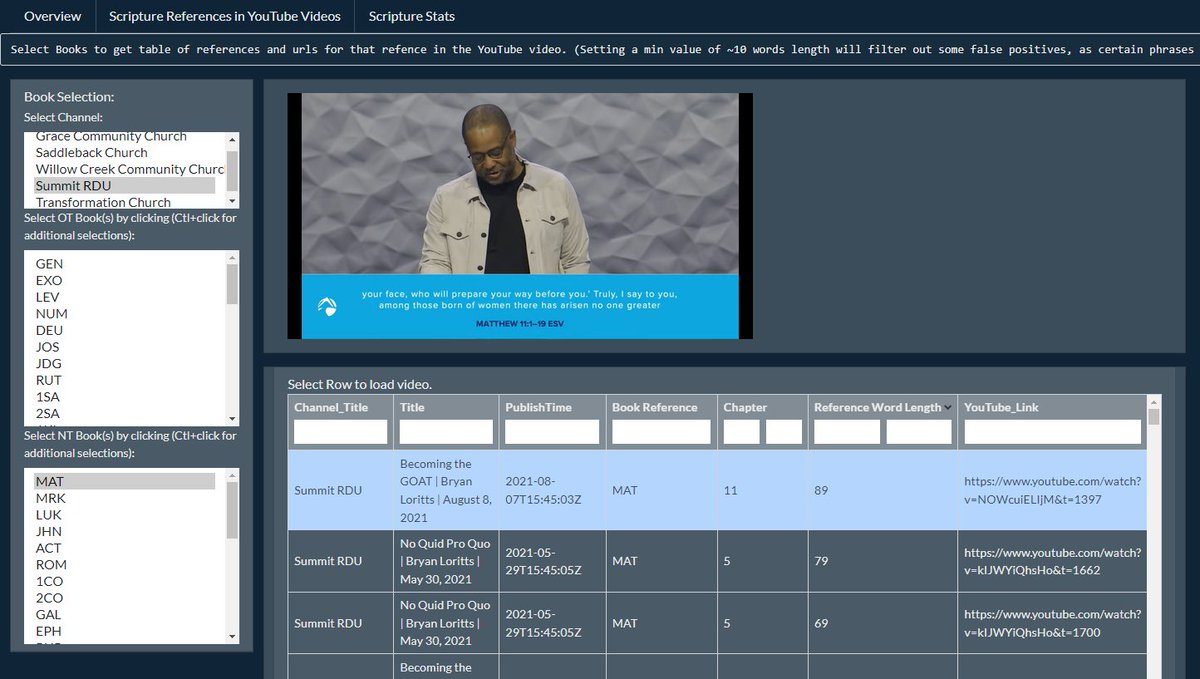Focus Channel_Title filter box
This screenshot has height=679, width=1200.
click(340, 432)
